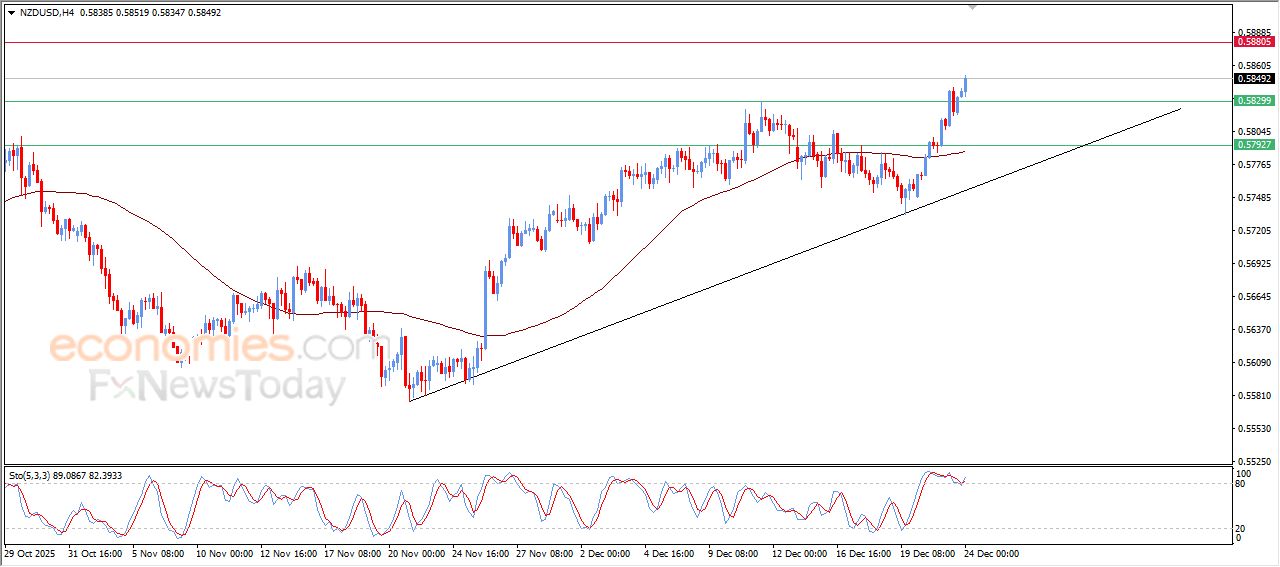This screenshot has height=567, width=1280.
Task: Click the 29 Oct 2025 date label
Action: [33, 553]
